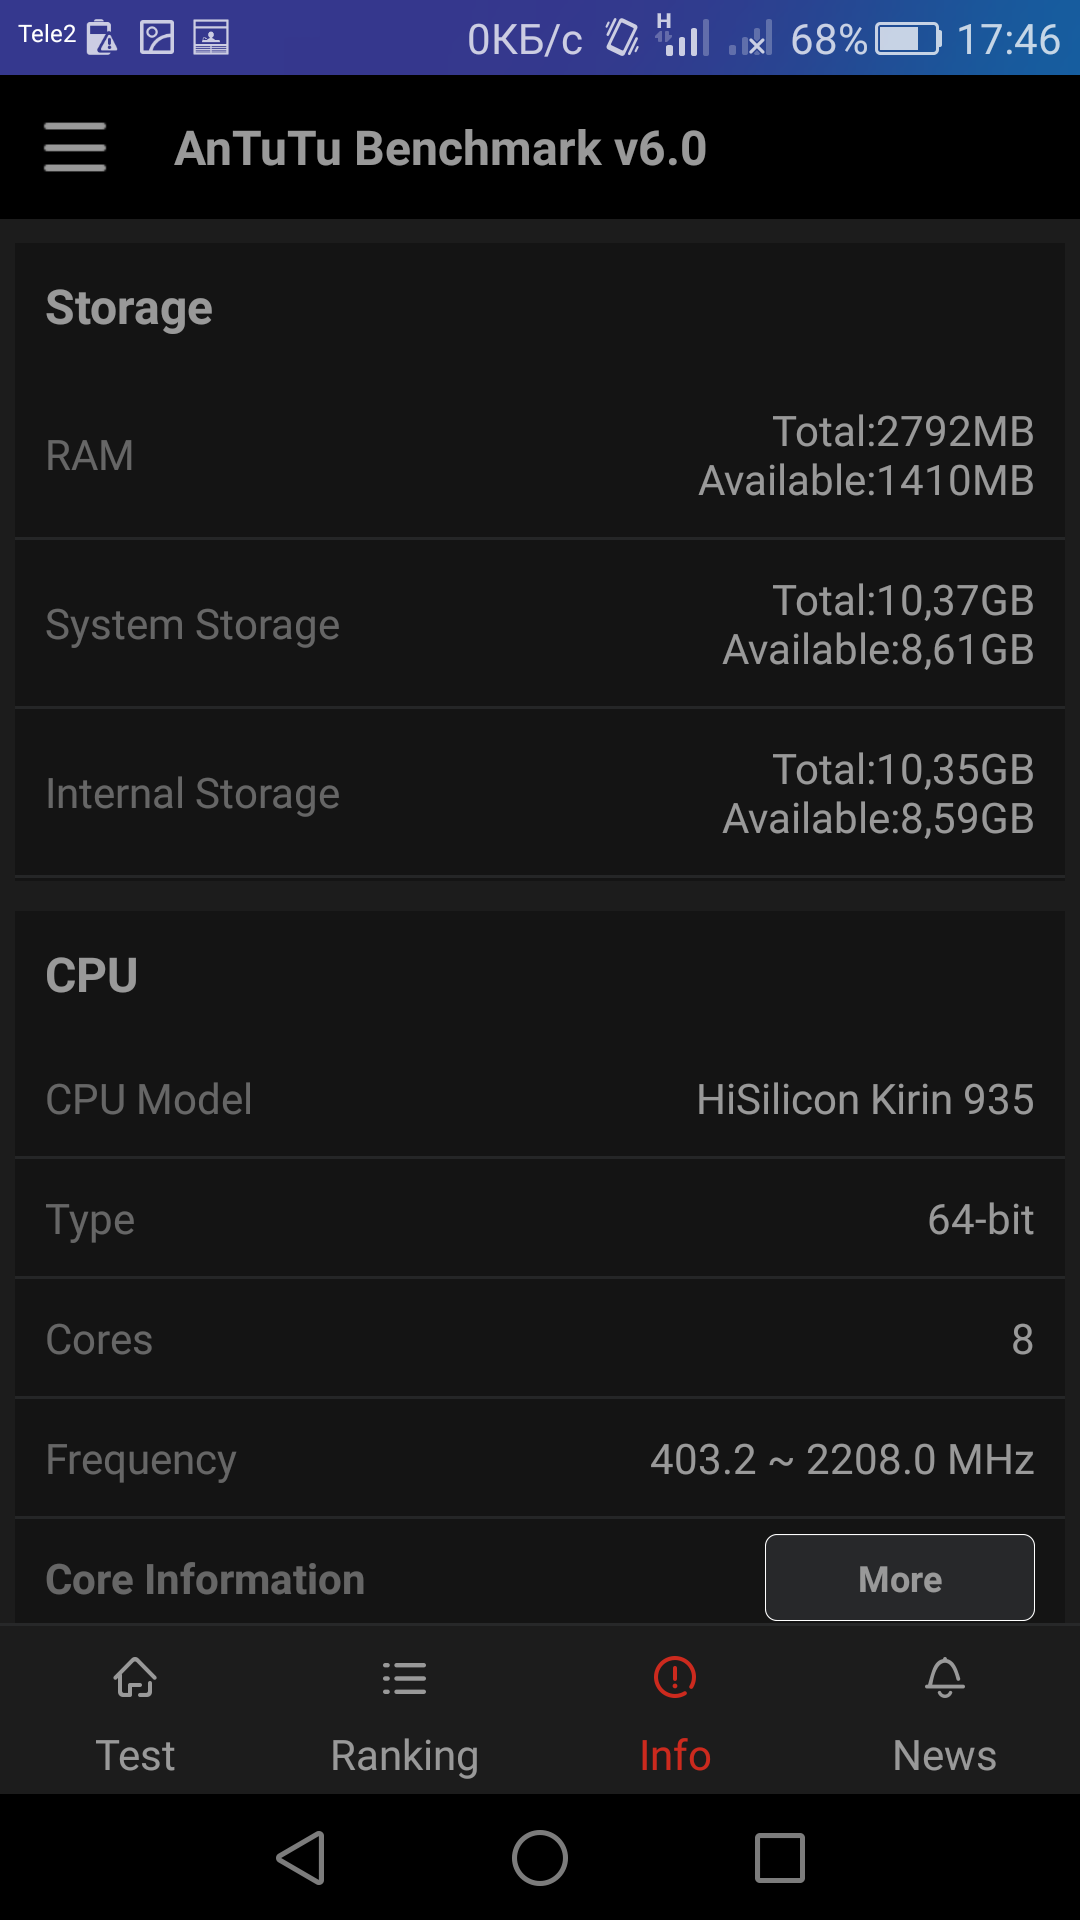Tap the Frequency row

pos(540,1460)
